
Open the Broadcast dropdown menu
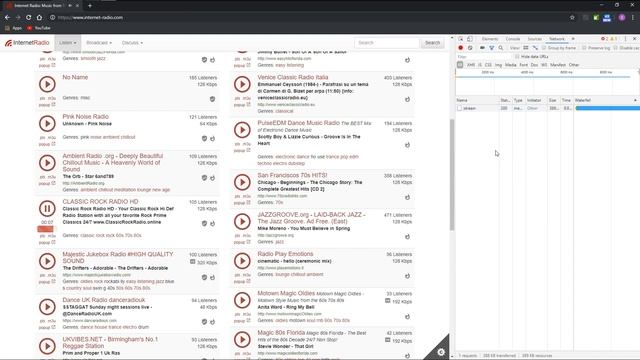(99, 42)
